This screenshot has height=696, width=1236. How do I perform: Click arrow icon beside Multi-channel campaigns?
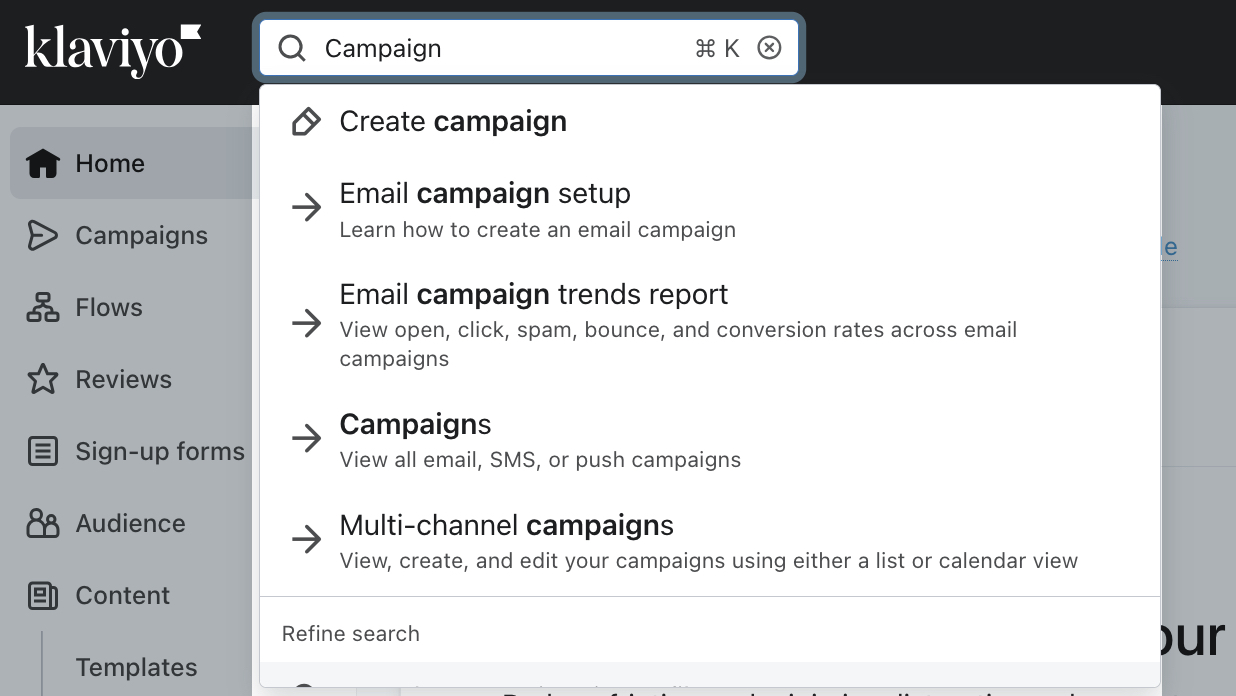306,540
